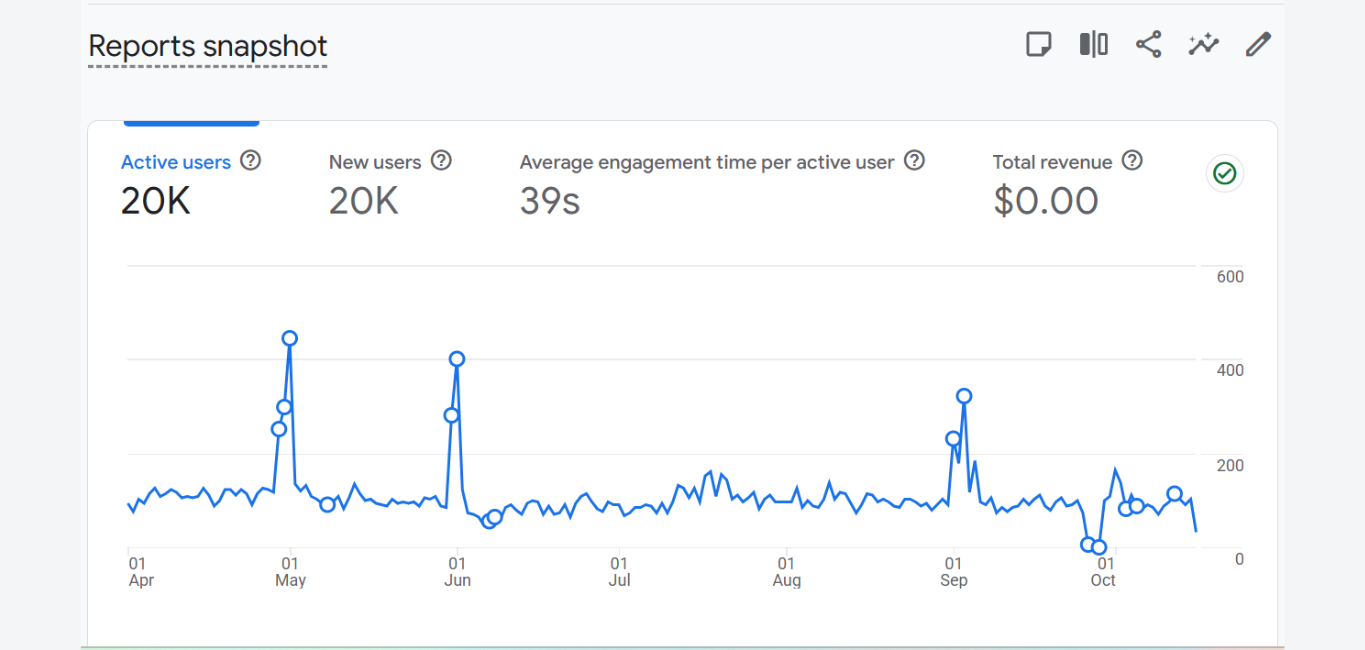Select the New users metric tab
This screenshot has width=1365, height=650.
coord(375,162)
